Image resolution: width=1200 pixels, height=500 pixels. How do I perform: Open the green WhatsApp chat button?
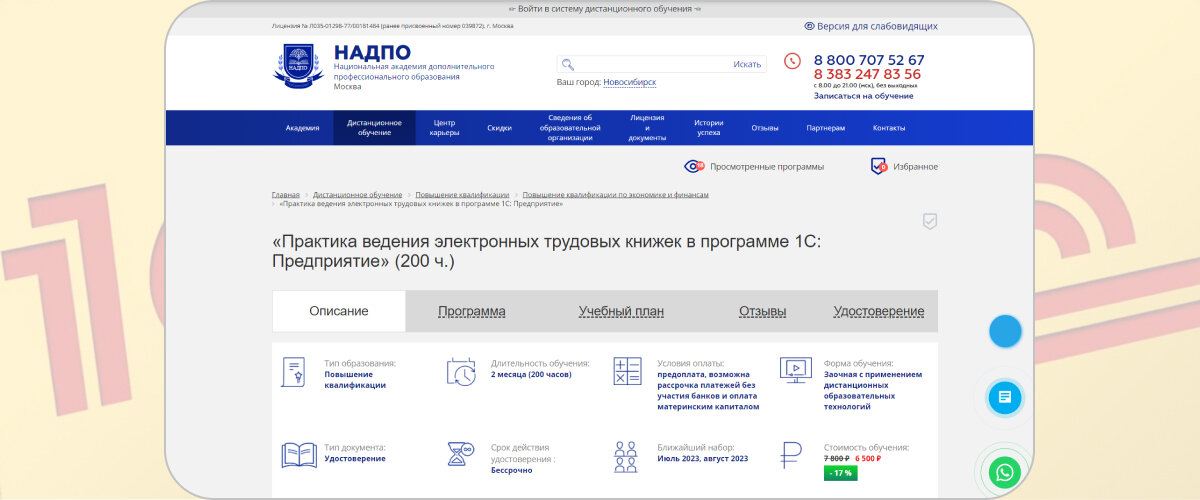(x=1005, y=471)
